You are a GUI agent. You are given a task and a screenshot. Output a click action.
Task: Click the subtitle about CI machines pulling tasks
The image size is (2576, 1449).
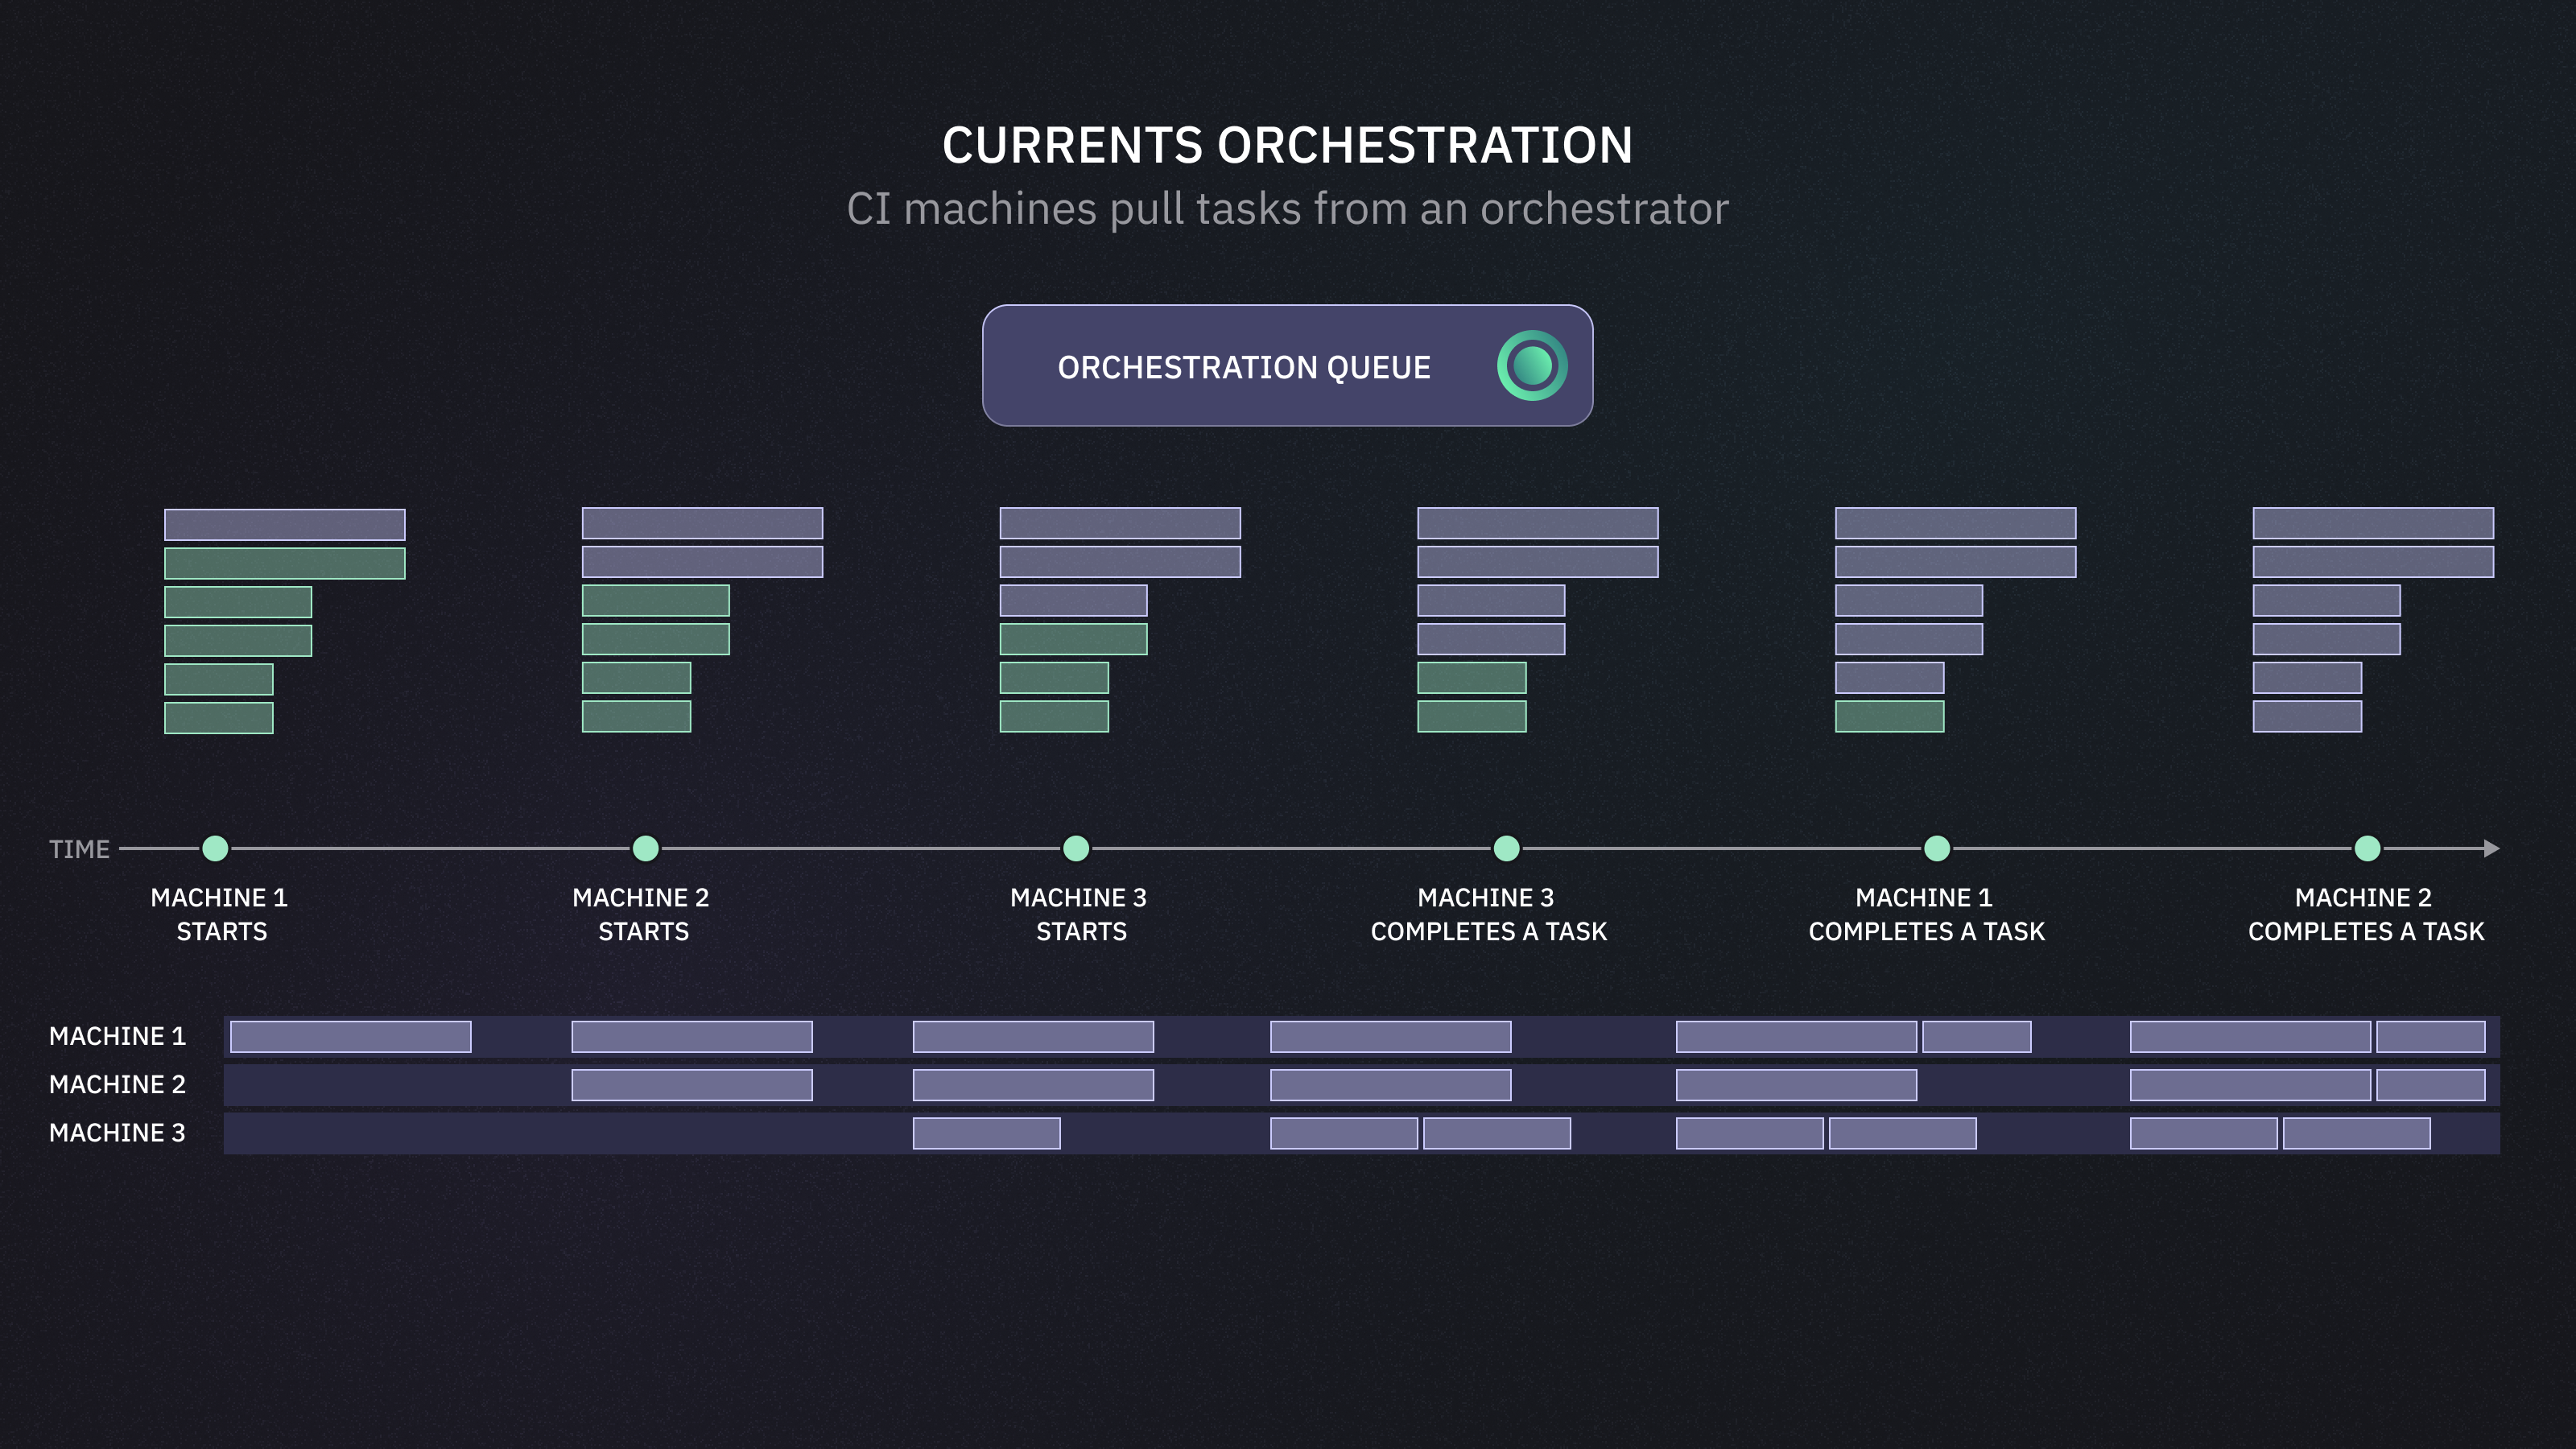(x=1287, y=209)
